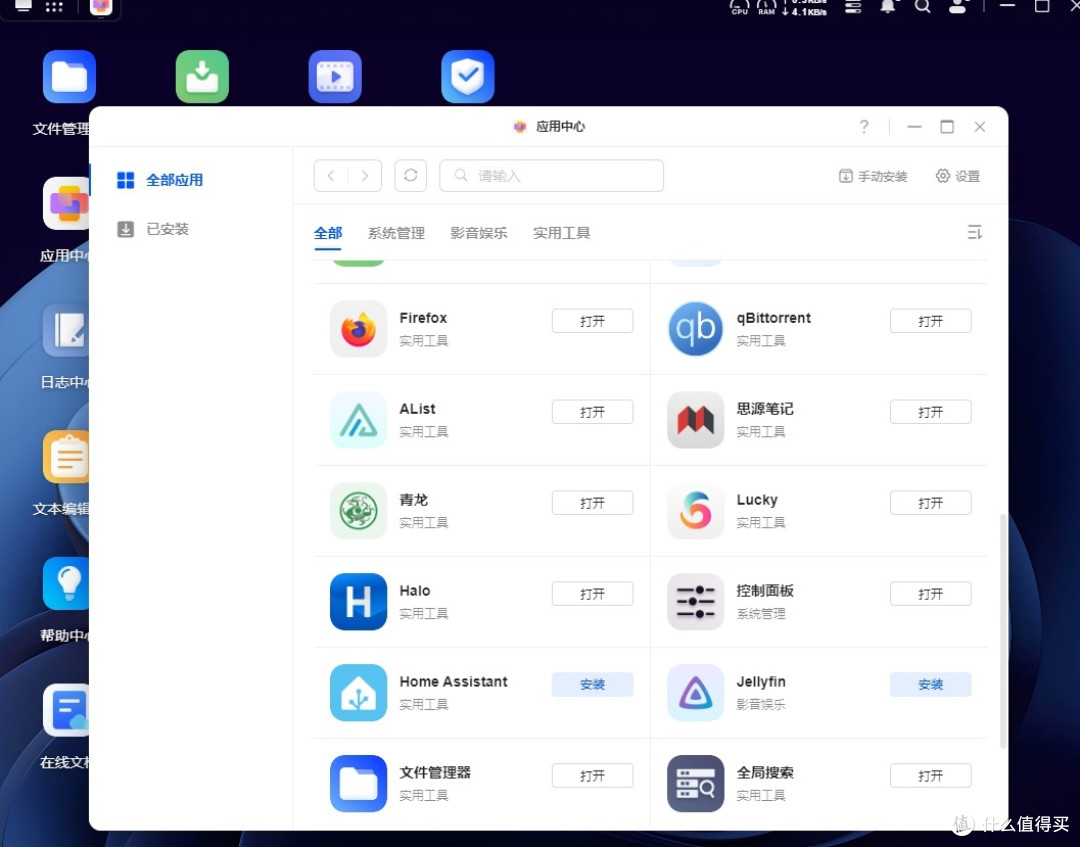Open the help center lightbulb icon
This screenshot has height=847, width=1080.
[x=66, y=583]
